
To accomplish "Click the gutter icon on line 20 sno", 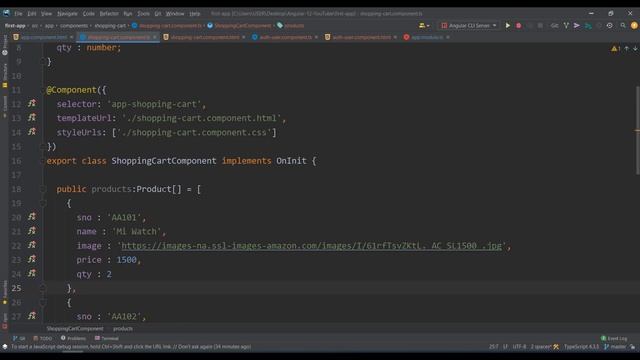I will click(x=32, y=216).
